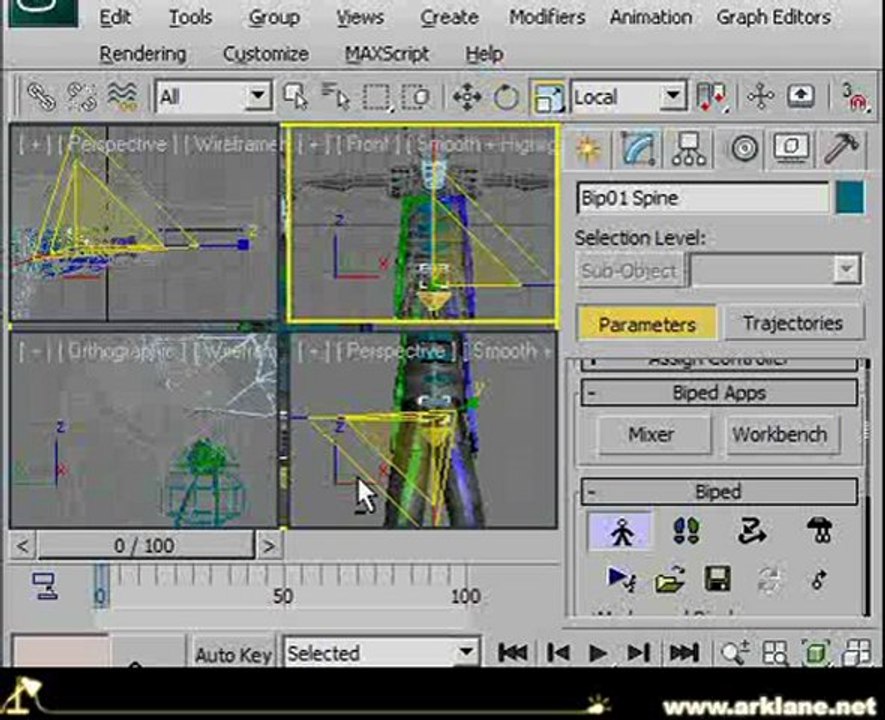Collapse the Biped Apps rollout
This screenshot has height=720, width=885.
coord(719,393)
